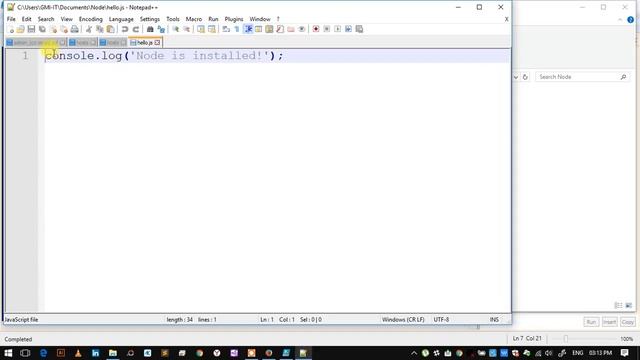Toggle Show All Characters paragraph icon

(x=237, y=29)
